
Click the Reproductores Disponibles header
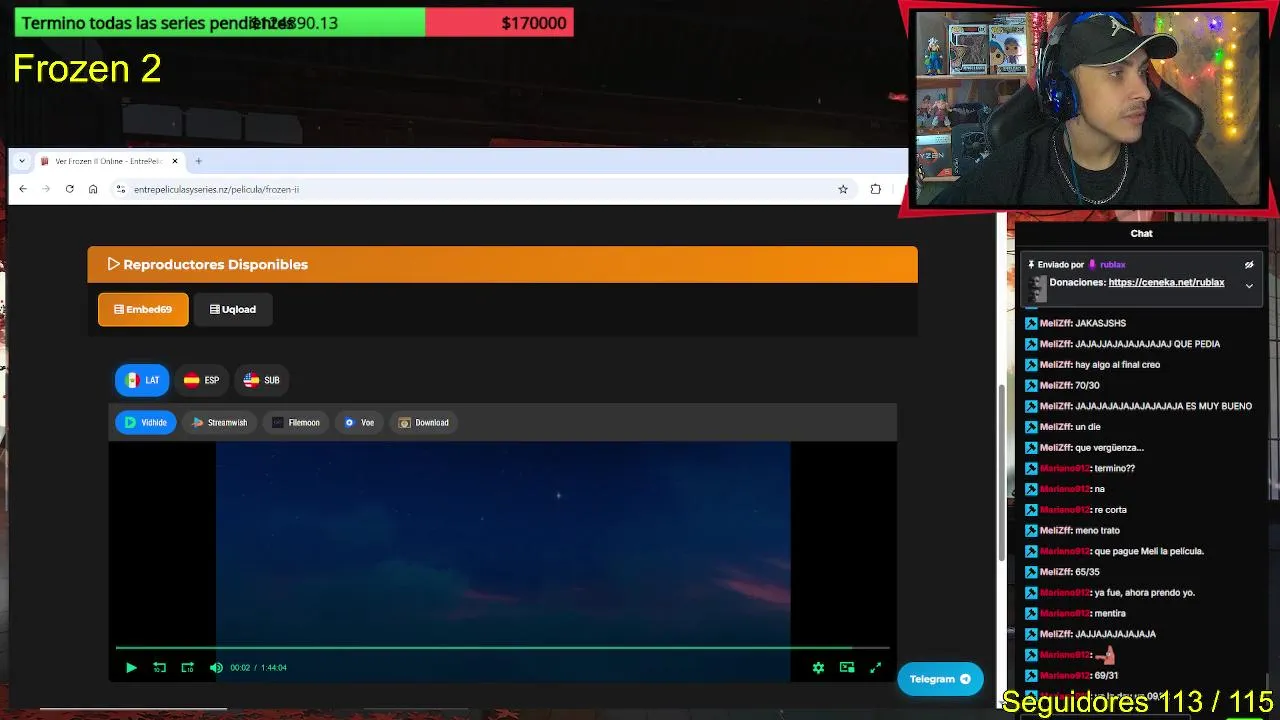[x=502, y=264]
